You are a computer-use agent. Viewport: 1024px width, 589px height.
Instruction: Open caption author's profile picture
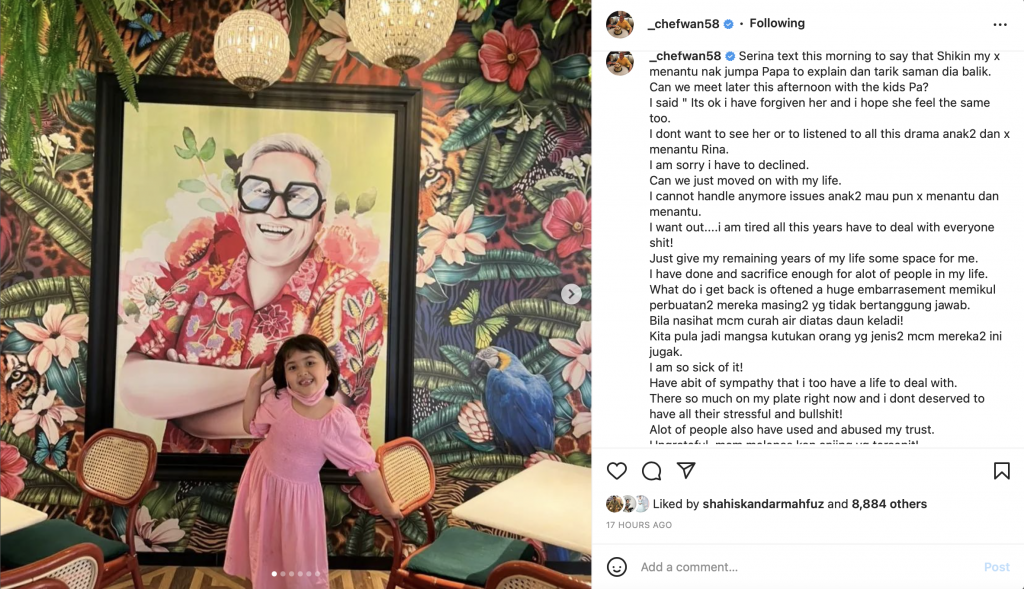click(620, 63)
